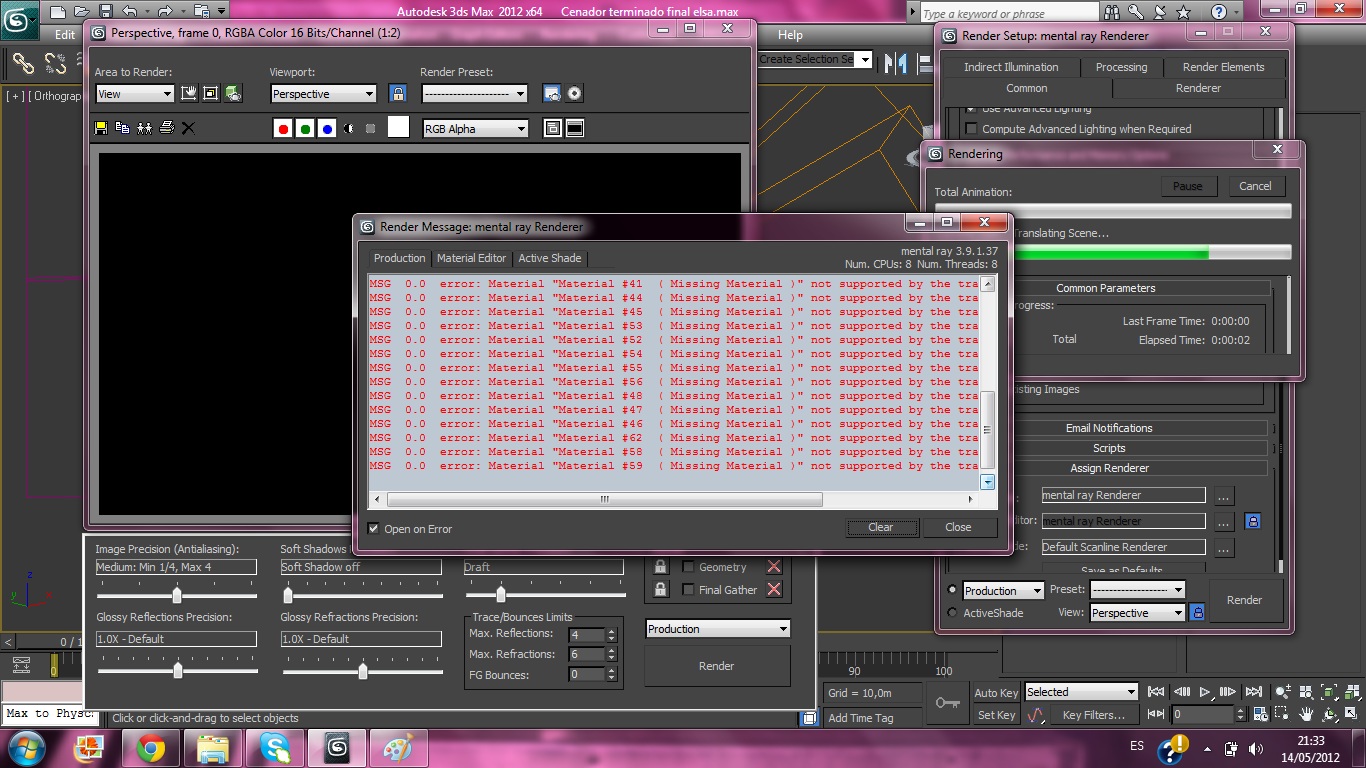Viewport: 1366px width, 768px height.
Task: Click Print Image icon in frame window
Action: click(166, 128)
